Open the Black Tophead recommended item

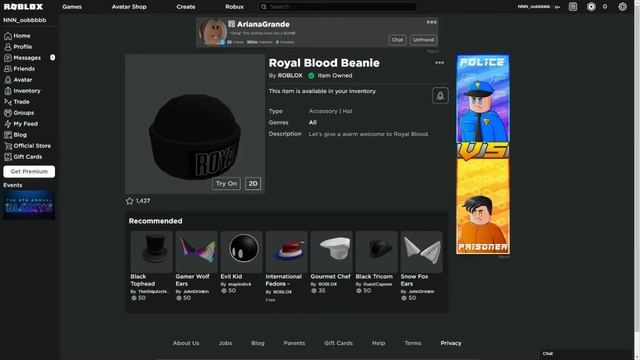pos(152,266)
